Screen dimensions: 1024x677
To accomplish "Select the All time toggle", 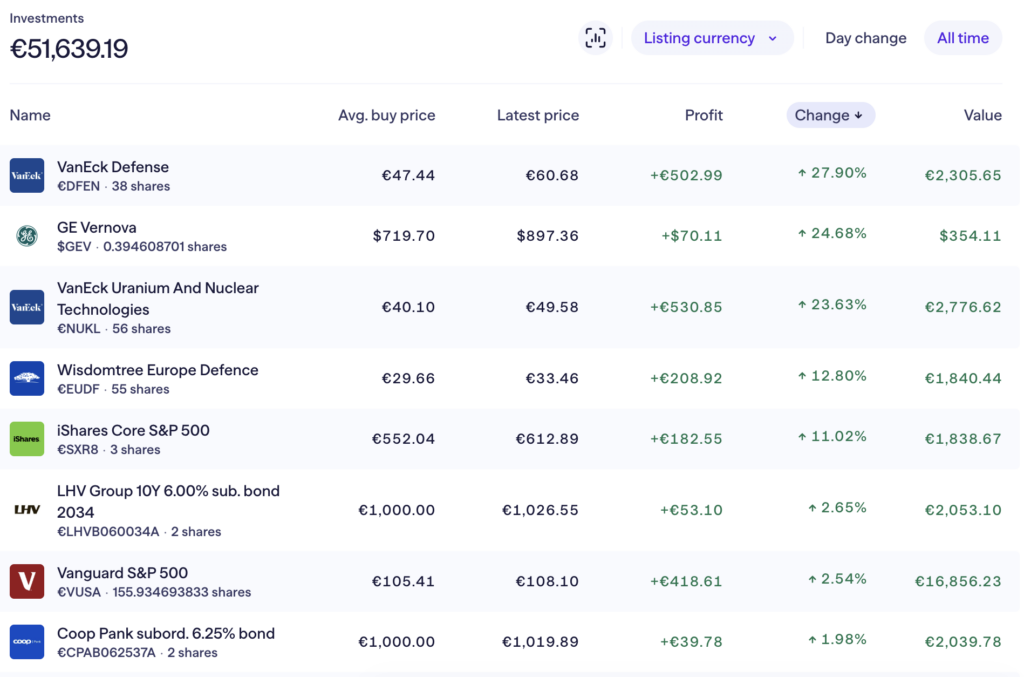I will [x=962, y=38].
